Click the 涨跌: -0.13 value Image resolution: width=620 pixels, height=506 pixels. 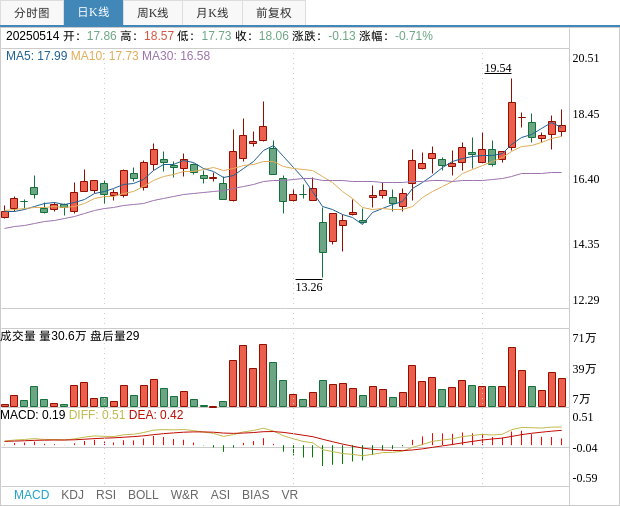324,36
